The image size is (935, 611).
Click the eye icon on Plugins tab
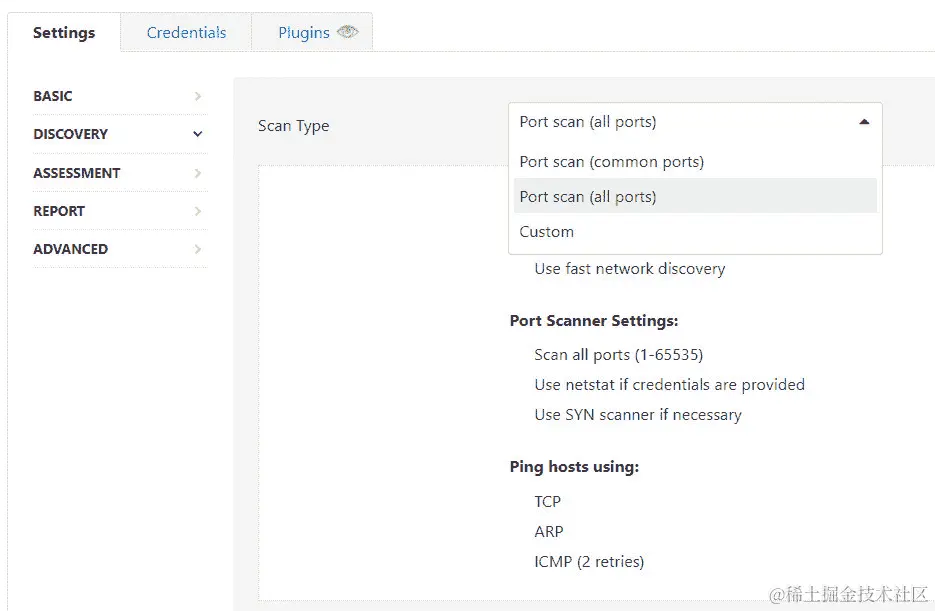(x=347, y=32)
